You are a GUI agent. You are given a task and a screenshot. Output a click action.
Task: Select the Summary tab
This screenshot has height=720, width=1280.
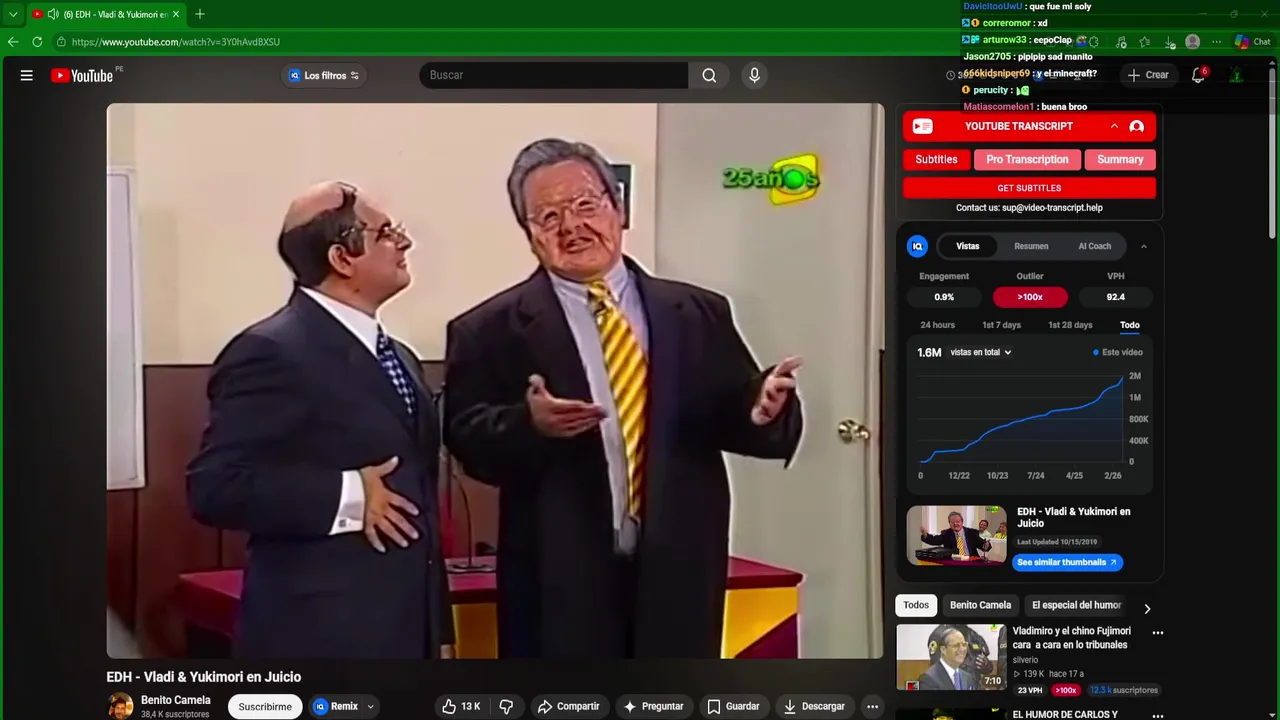click(x=1120, y=159)
